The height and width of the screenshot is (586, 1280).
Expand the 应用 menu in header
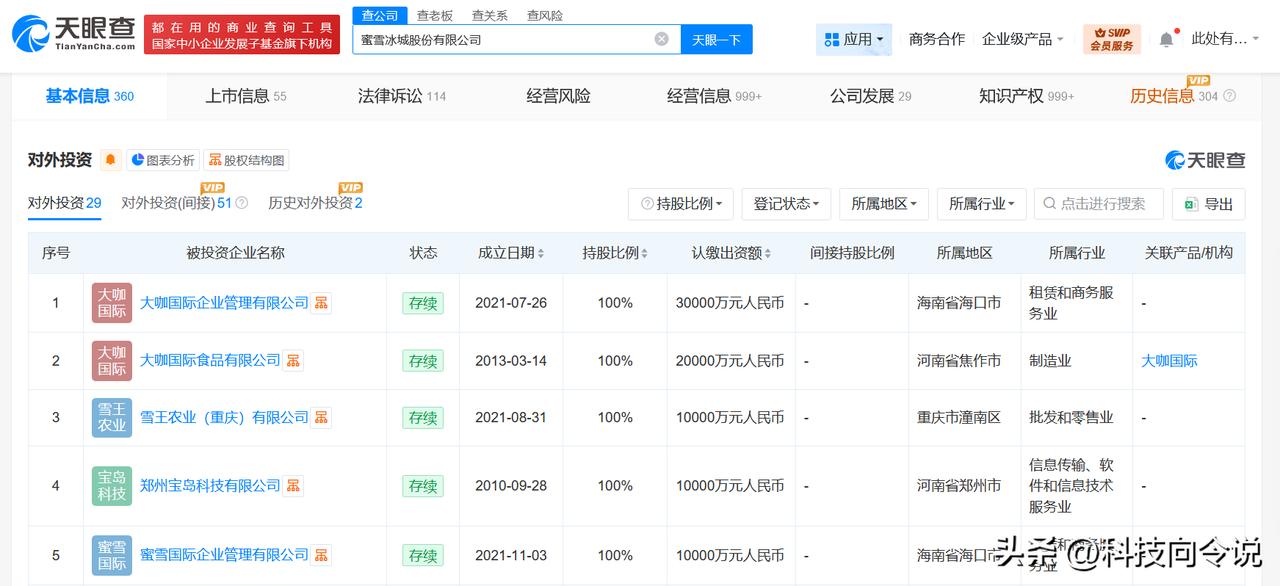(x=853, y=39)
